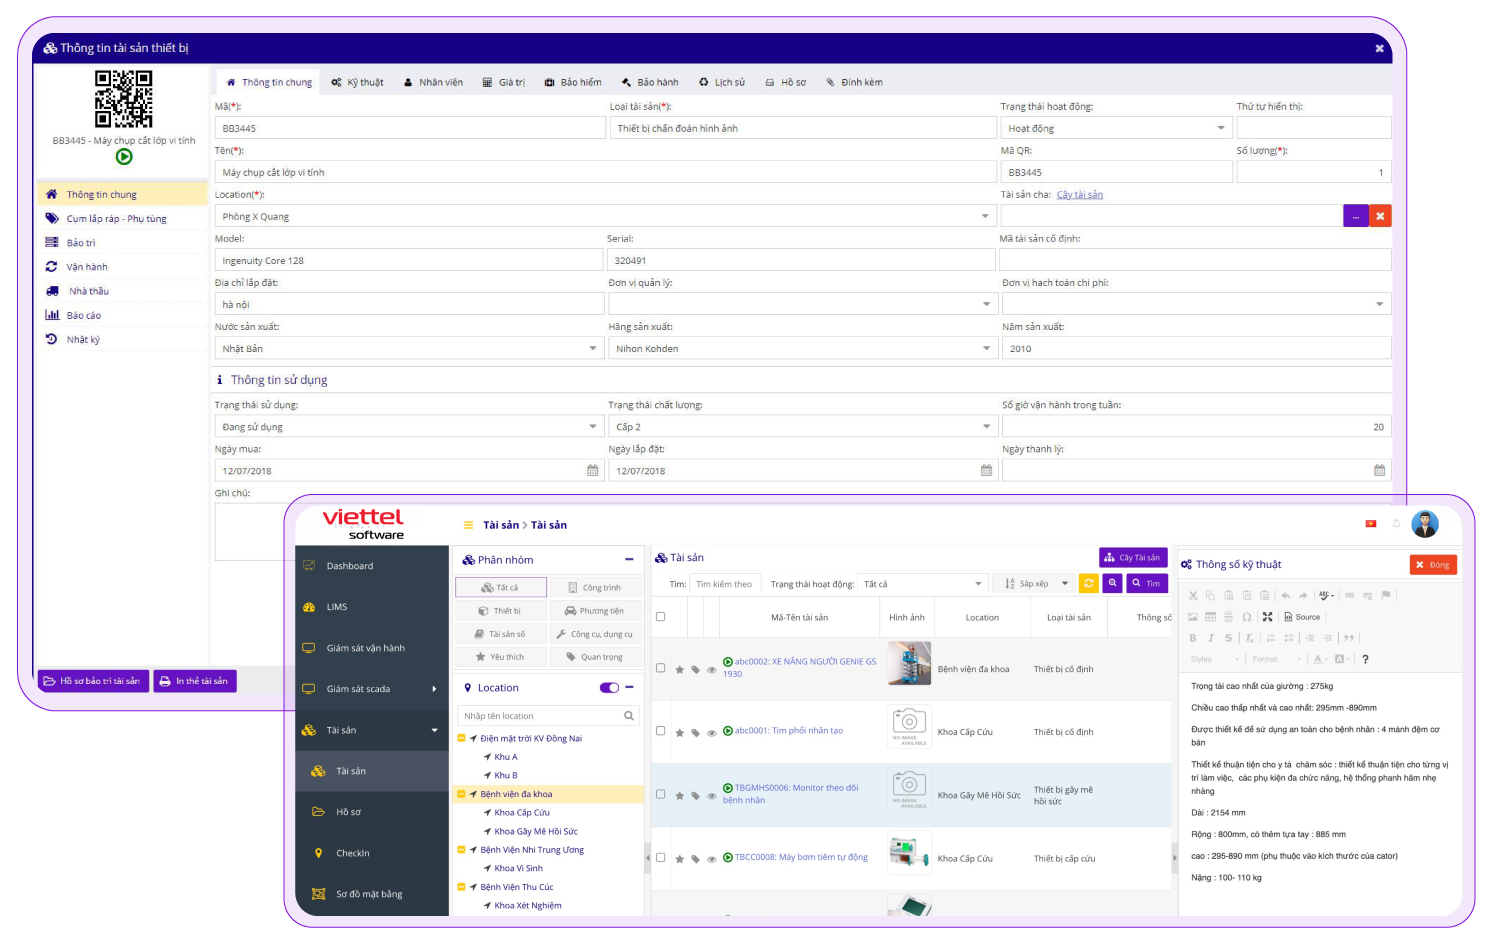The width and height of the screenshot is (1500, 945).
Task: Click the yellow refresh icon in asset toolbar
Action: click(x=1089, y=583)
